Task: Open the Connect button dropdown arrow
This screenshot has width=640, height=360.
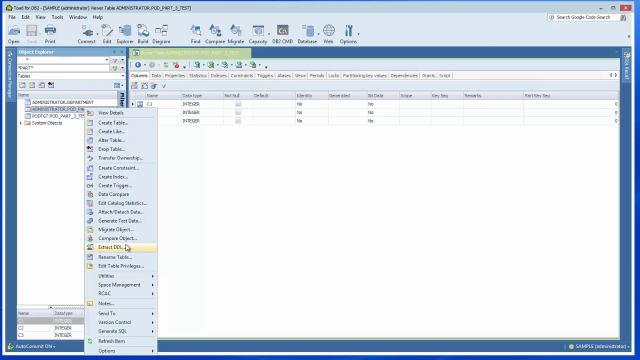Action: [97, 34]
